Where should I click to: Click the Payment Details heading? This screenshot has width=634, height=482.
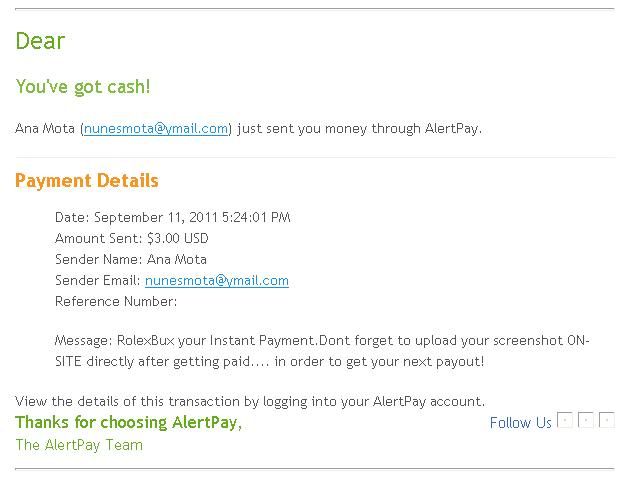click(87, 181)
